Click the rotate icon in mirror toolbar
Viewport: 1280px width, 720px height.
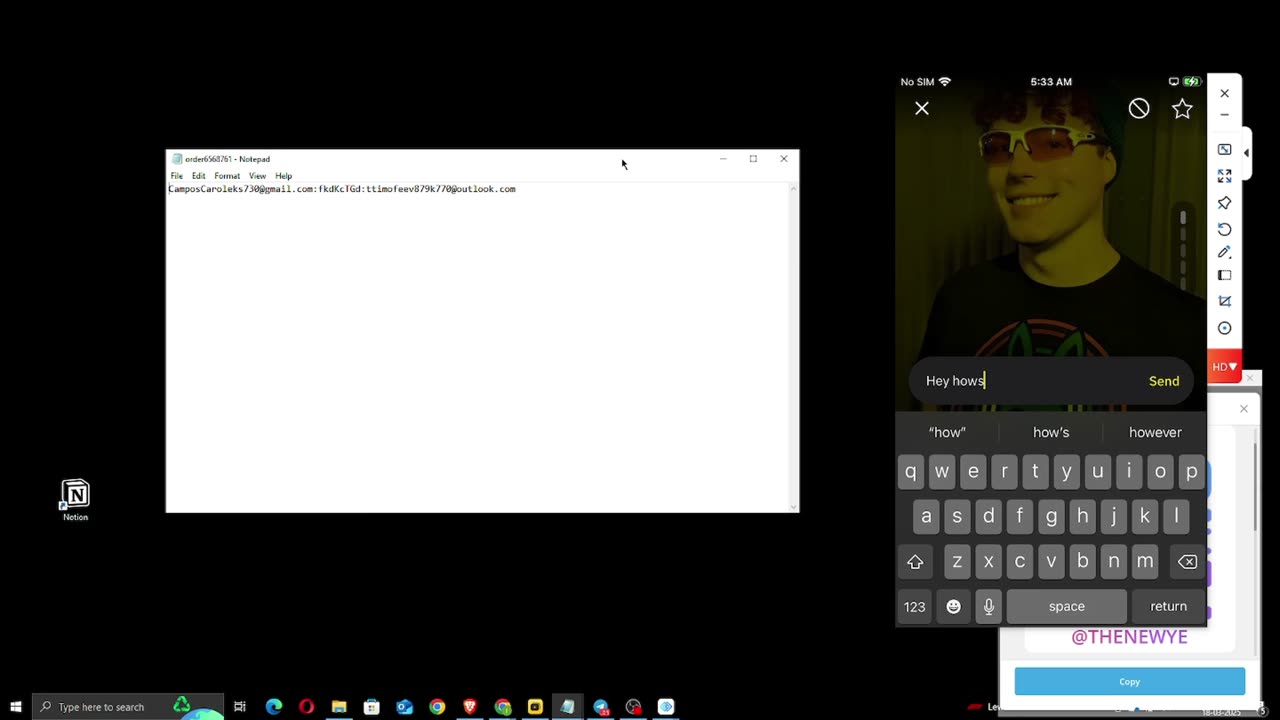[x=1224, y=229]
